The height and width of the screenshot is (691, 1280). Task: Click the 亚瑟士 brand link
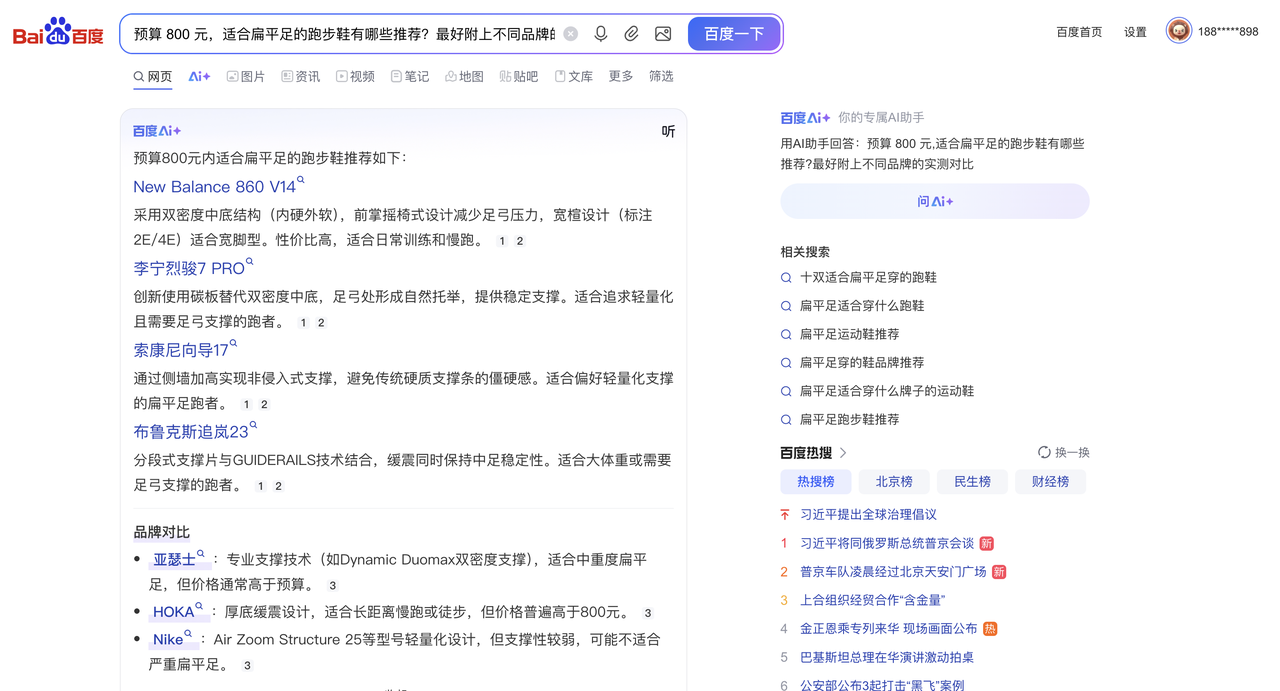174,559
